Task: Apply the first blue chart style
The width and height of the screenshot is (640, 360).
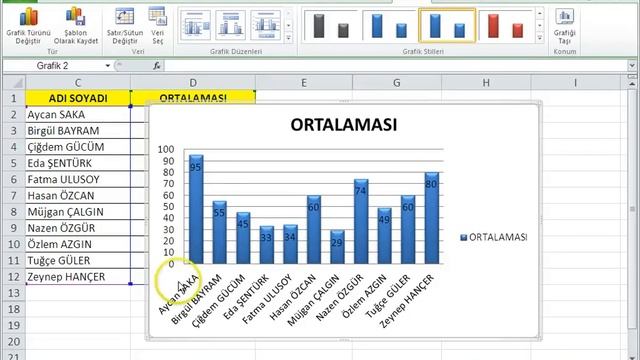Action: (389, 26)
